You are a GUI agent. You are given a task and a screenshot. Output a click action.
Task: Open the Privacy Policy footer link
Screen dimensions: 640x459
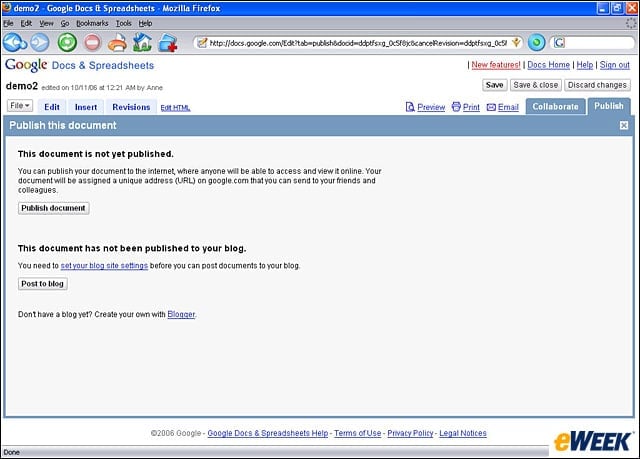(410, 433)
